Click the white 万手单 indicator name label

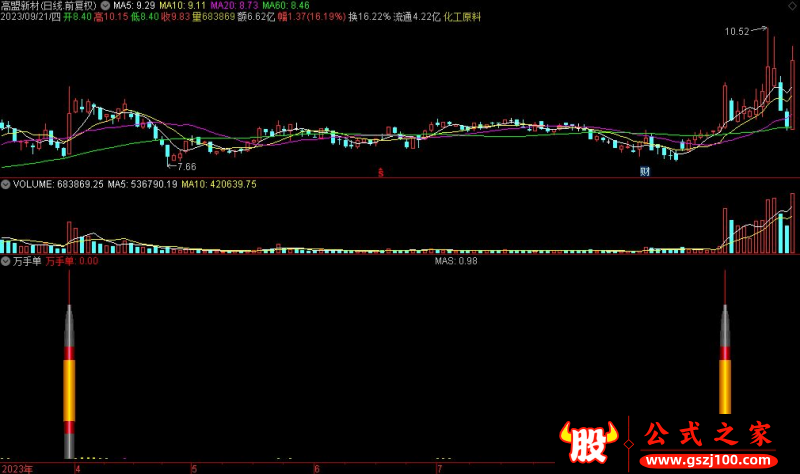click(27, 261)
